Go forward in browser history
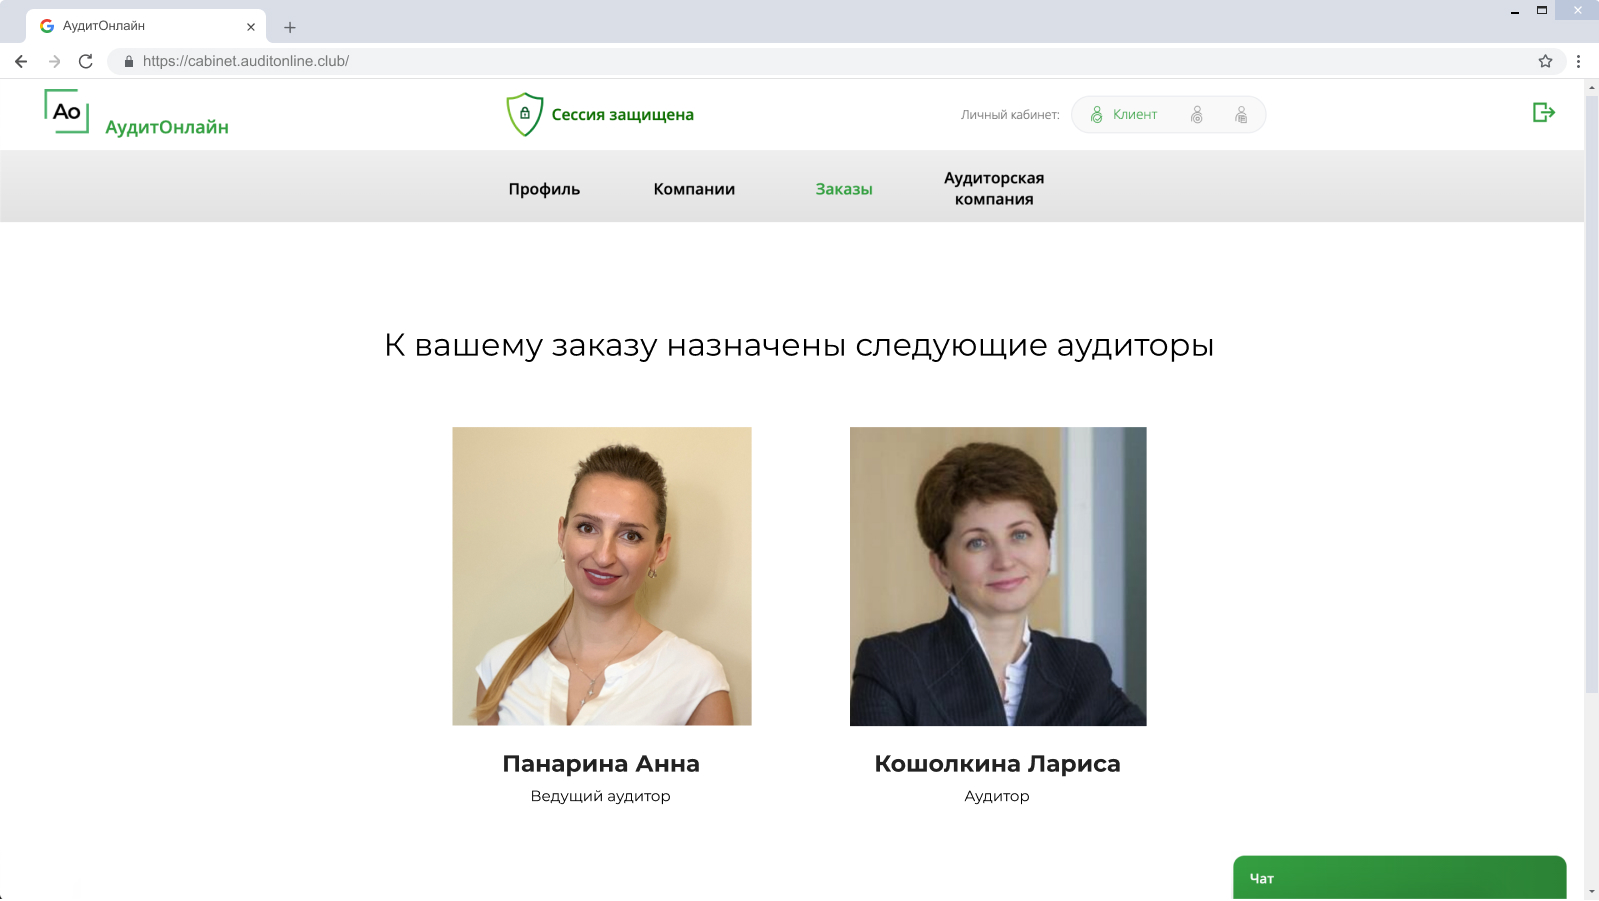The height and width of the screenshot is (901, 1599). click(54, 61)
